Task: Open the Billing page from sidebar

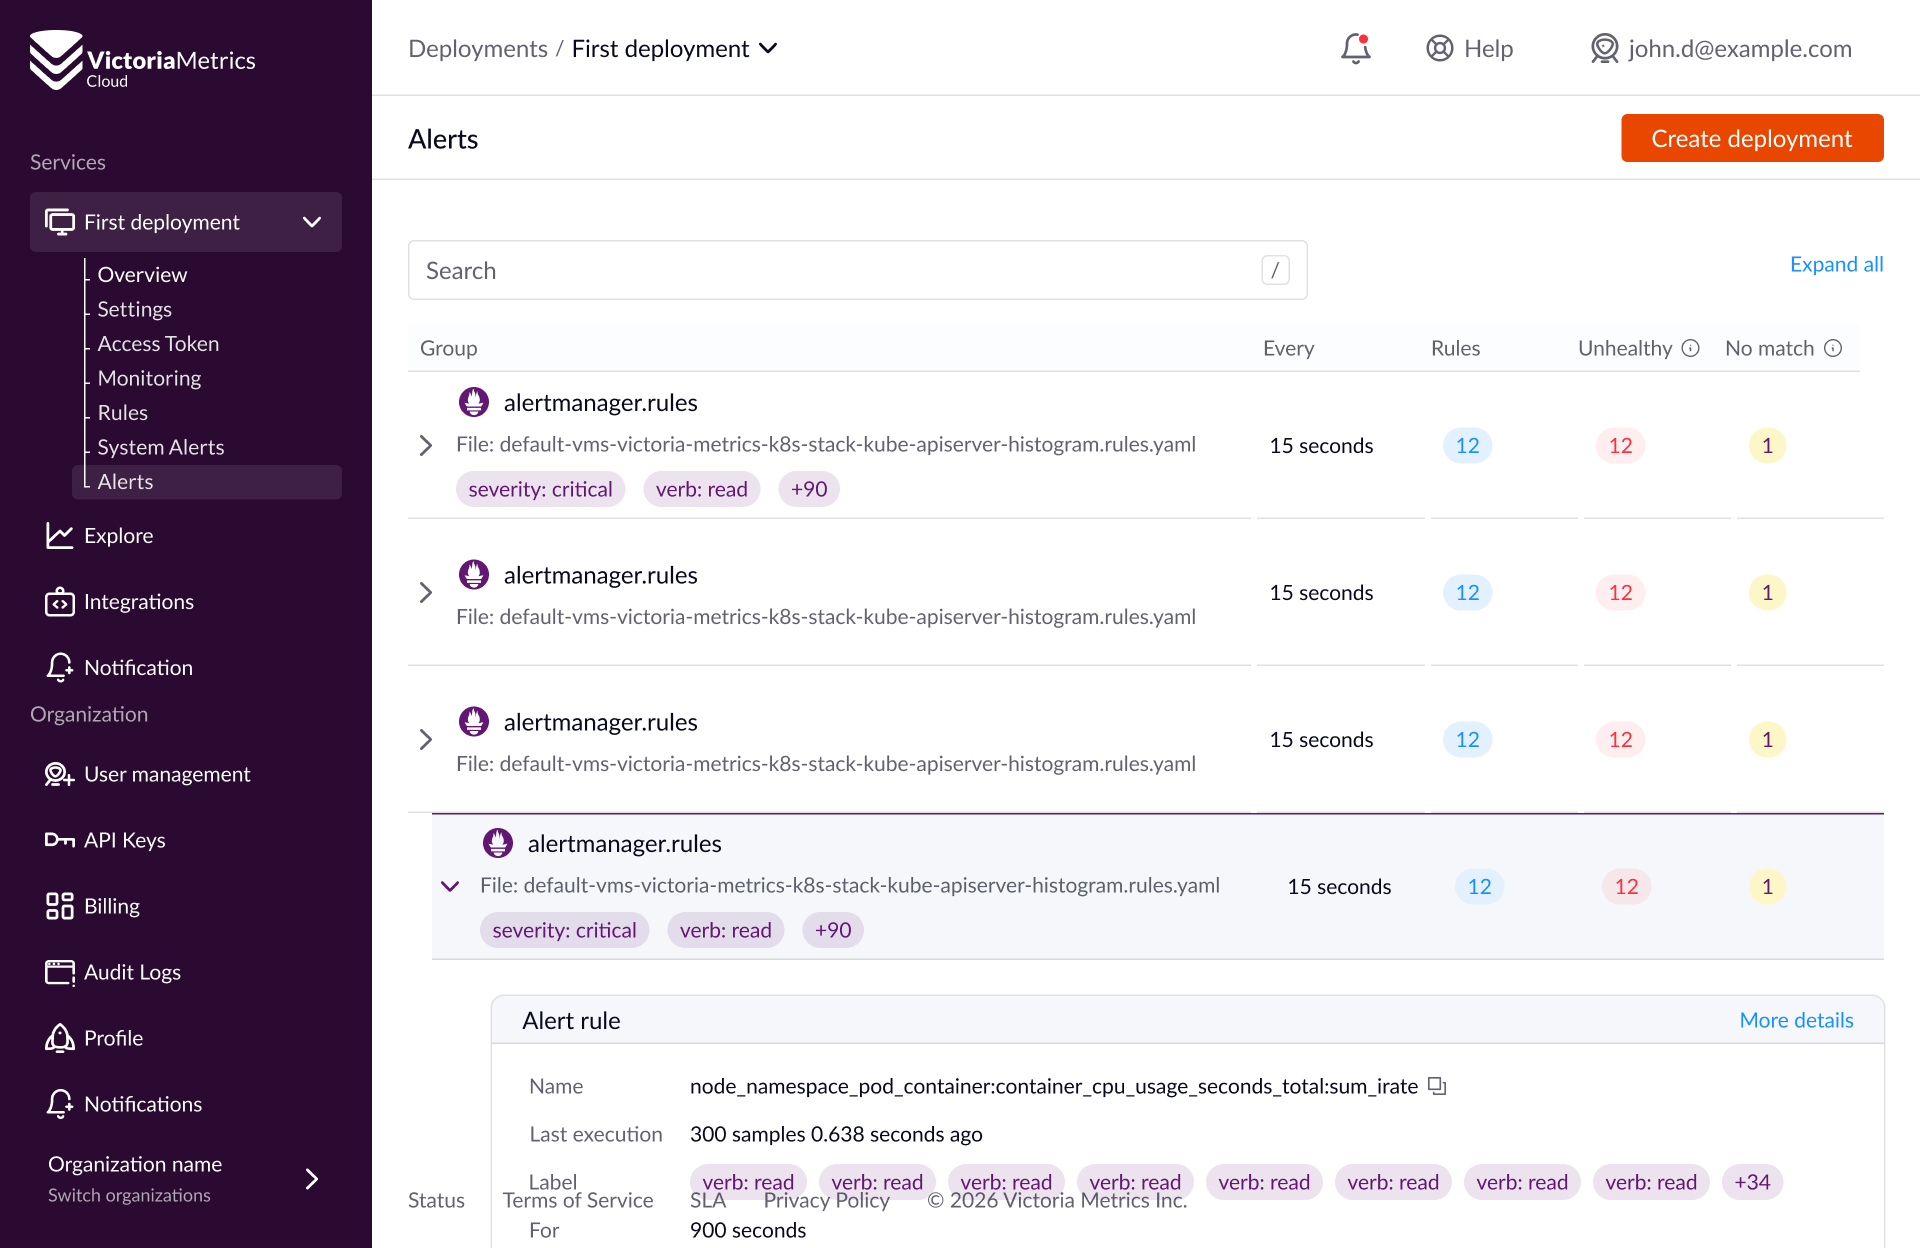Action: [x=111, y=906]
